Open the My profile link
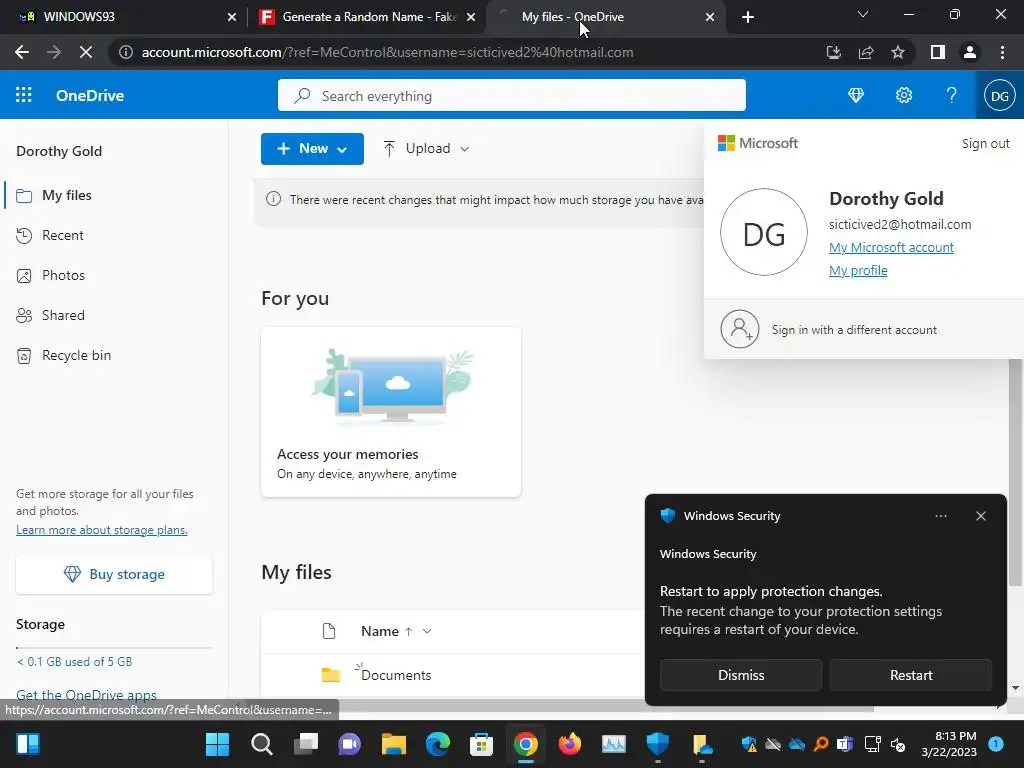1024x768 pixels. [x=858, y=270]
